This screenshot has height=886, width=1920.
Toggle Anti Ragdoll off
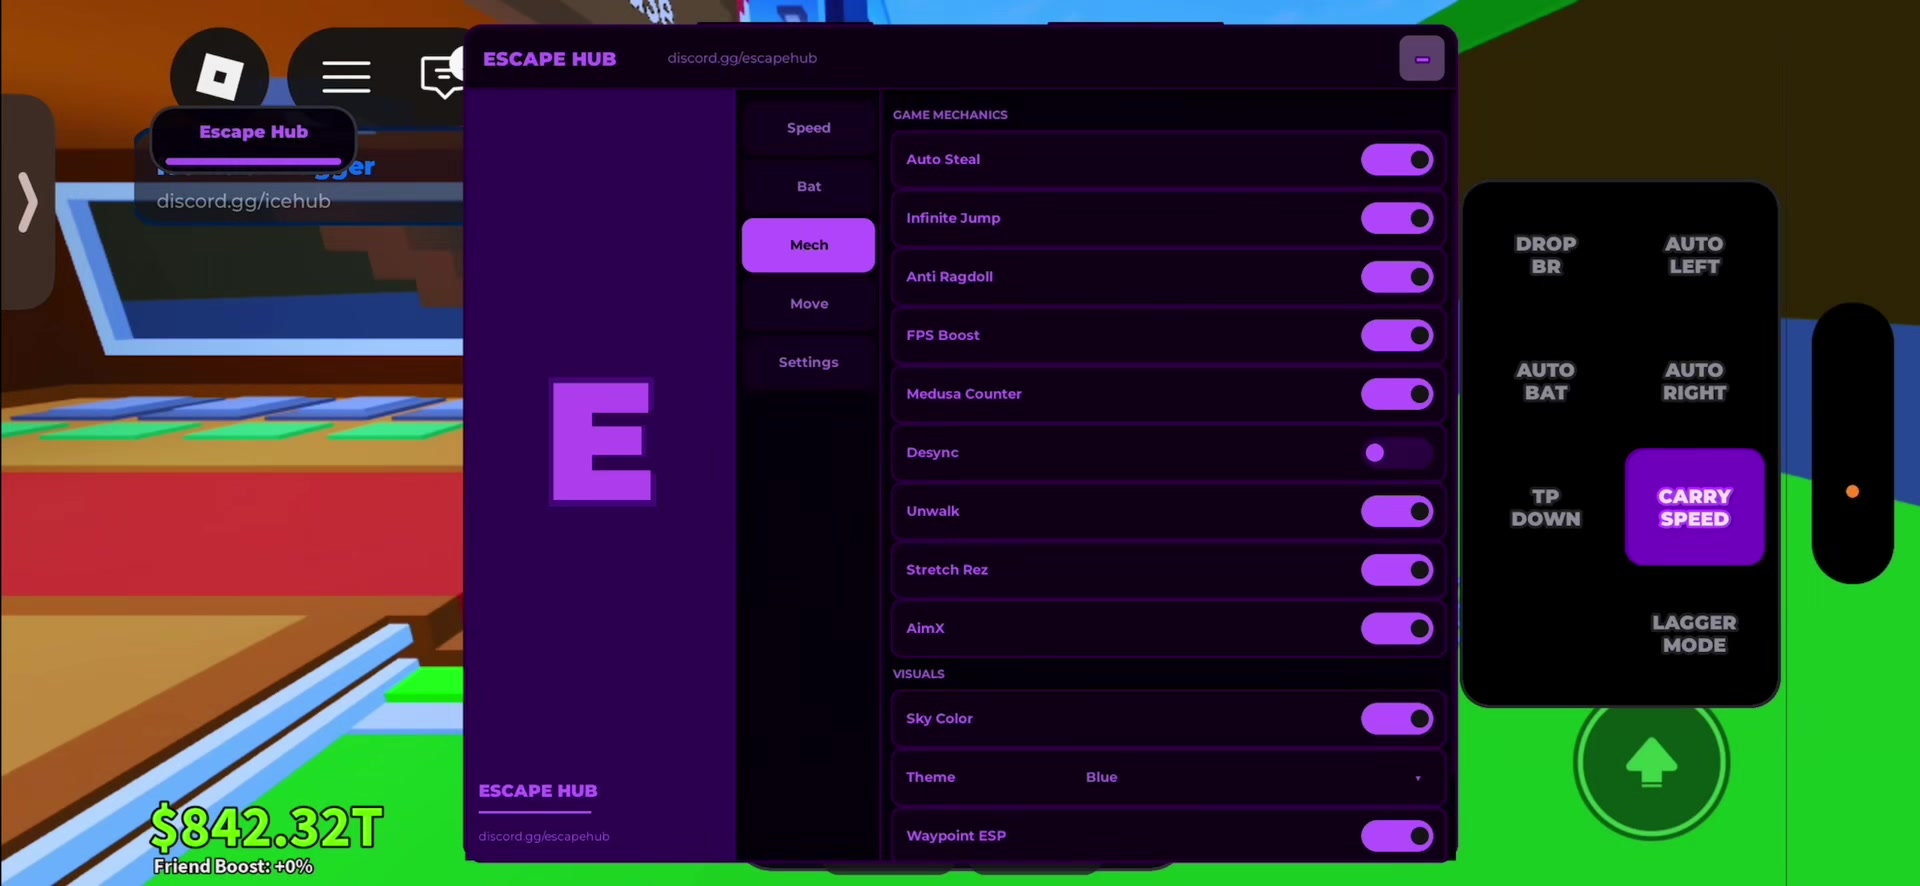pyautogui.click(x=1397, y=277)
